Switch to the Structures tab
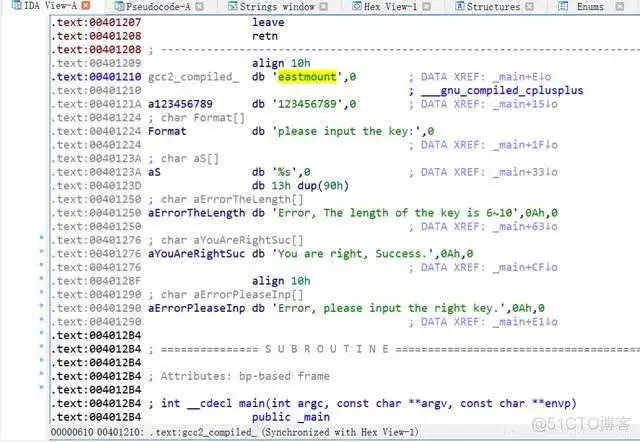Viewport: 640px width, 442px height. tap(494, 6)
